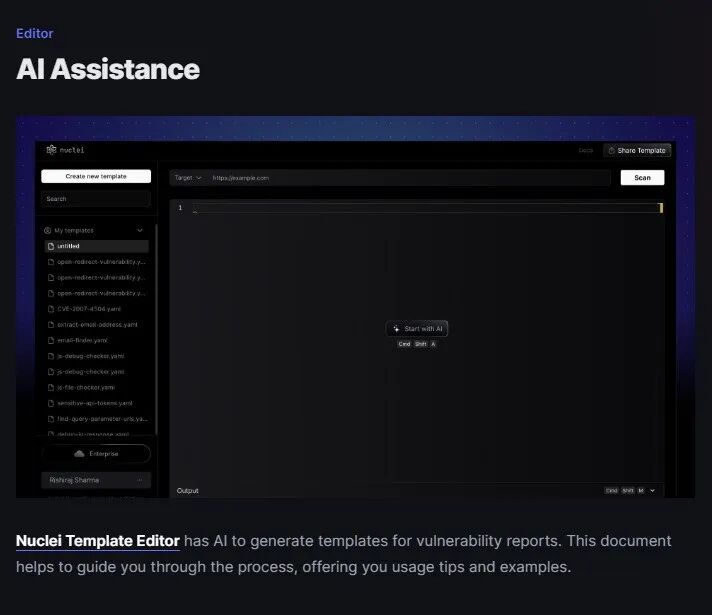712x615 pixels.
Task: Click the ellipsis beside Rishiraj Sharma
Action: 139,480
